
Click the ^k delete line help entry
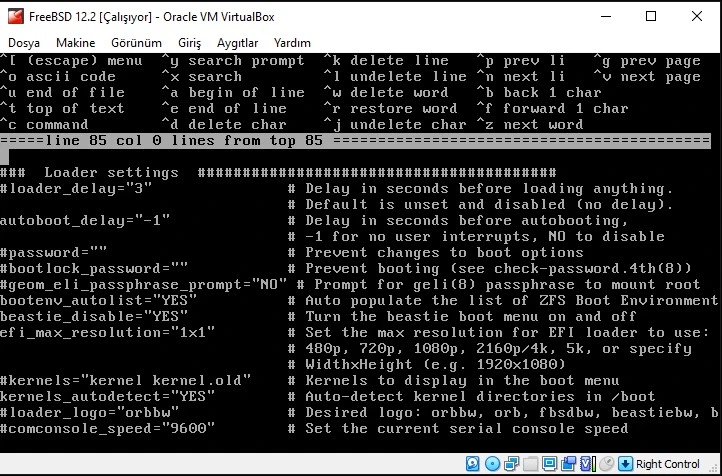click(386, 60)
